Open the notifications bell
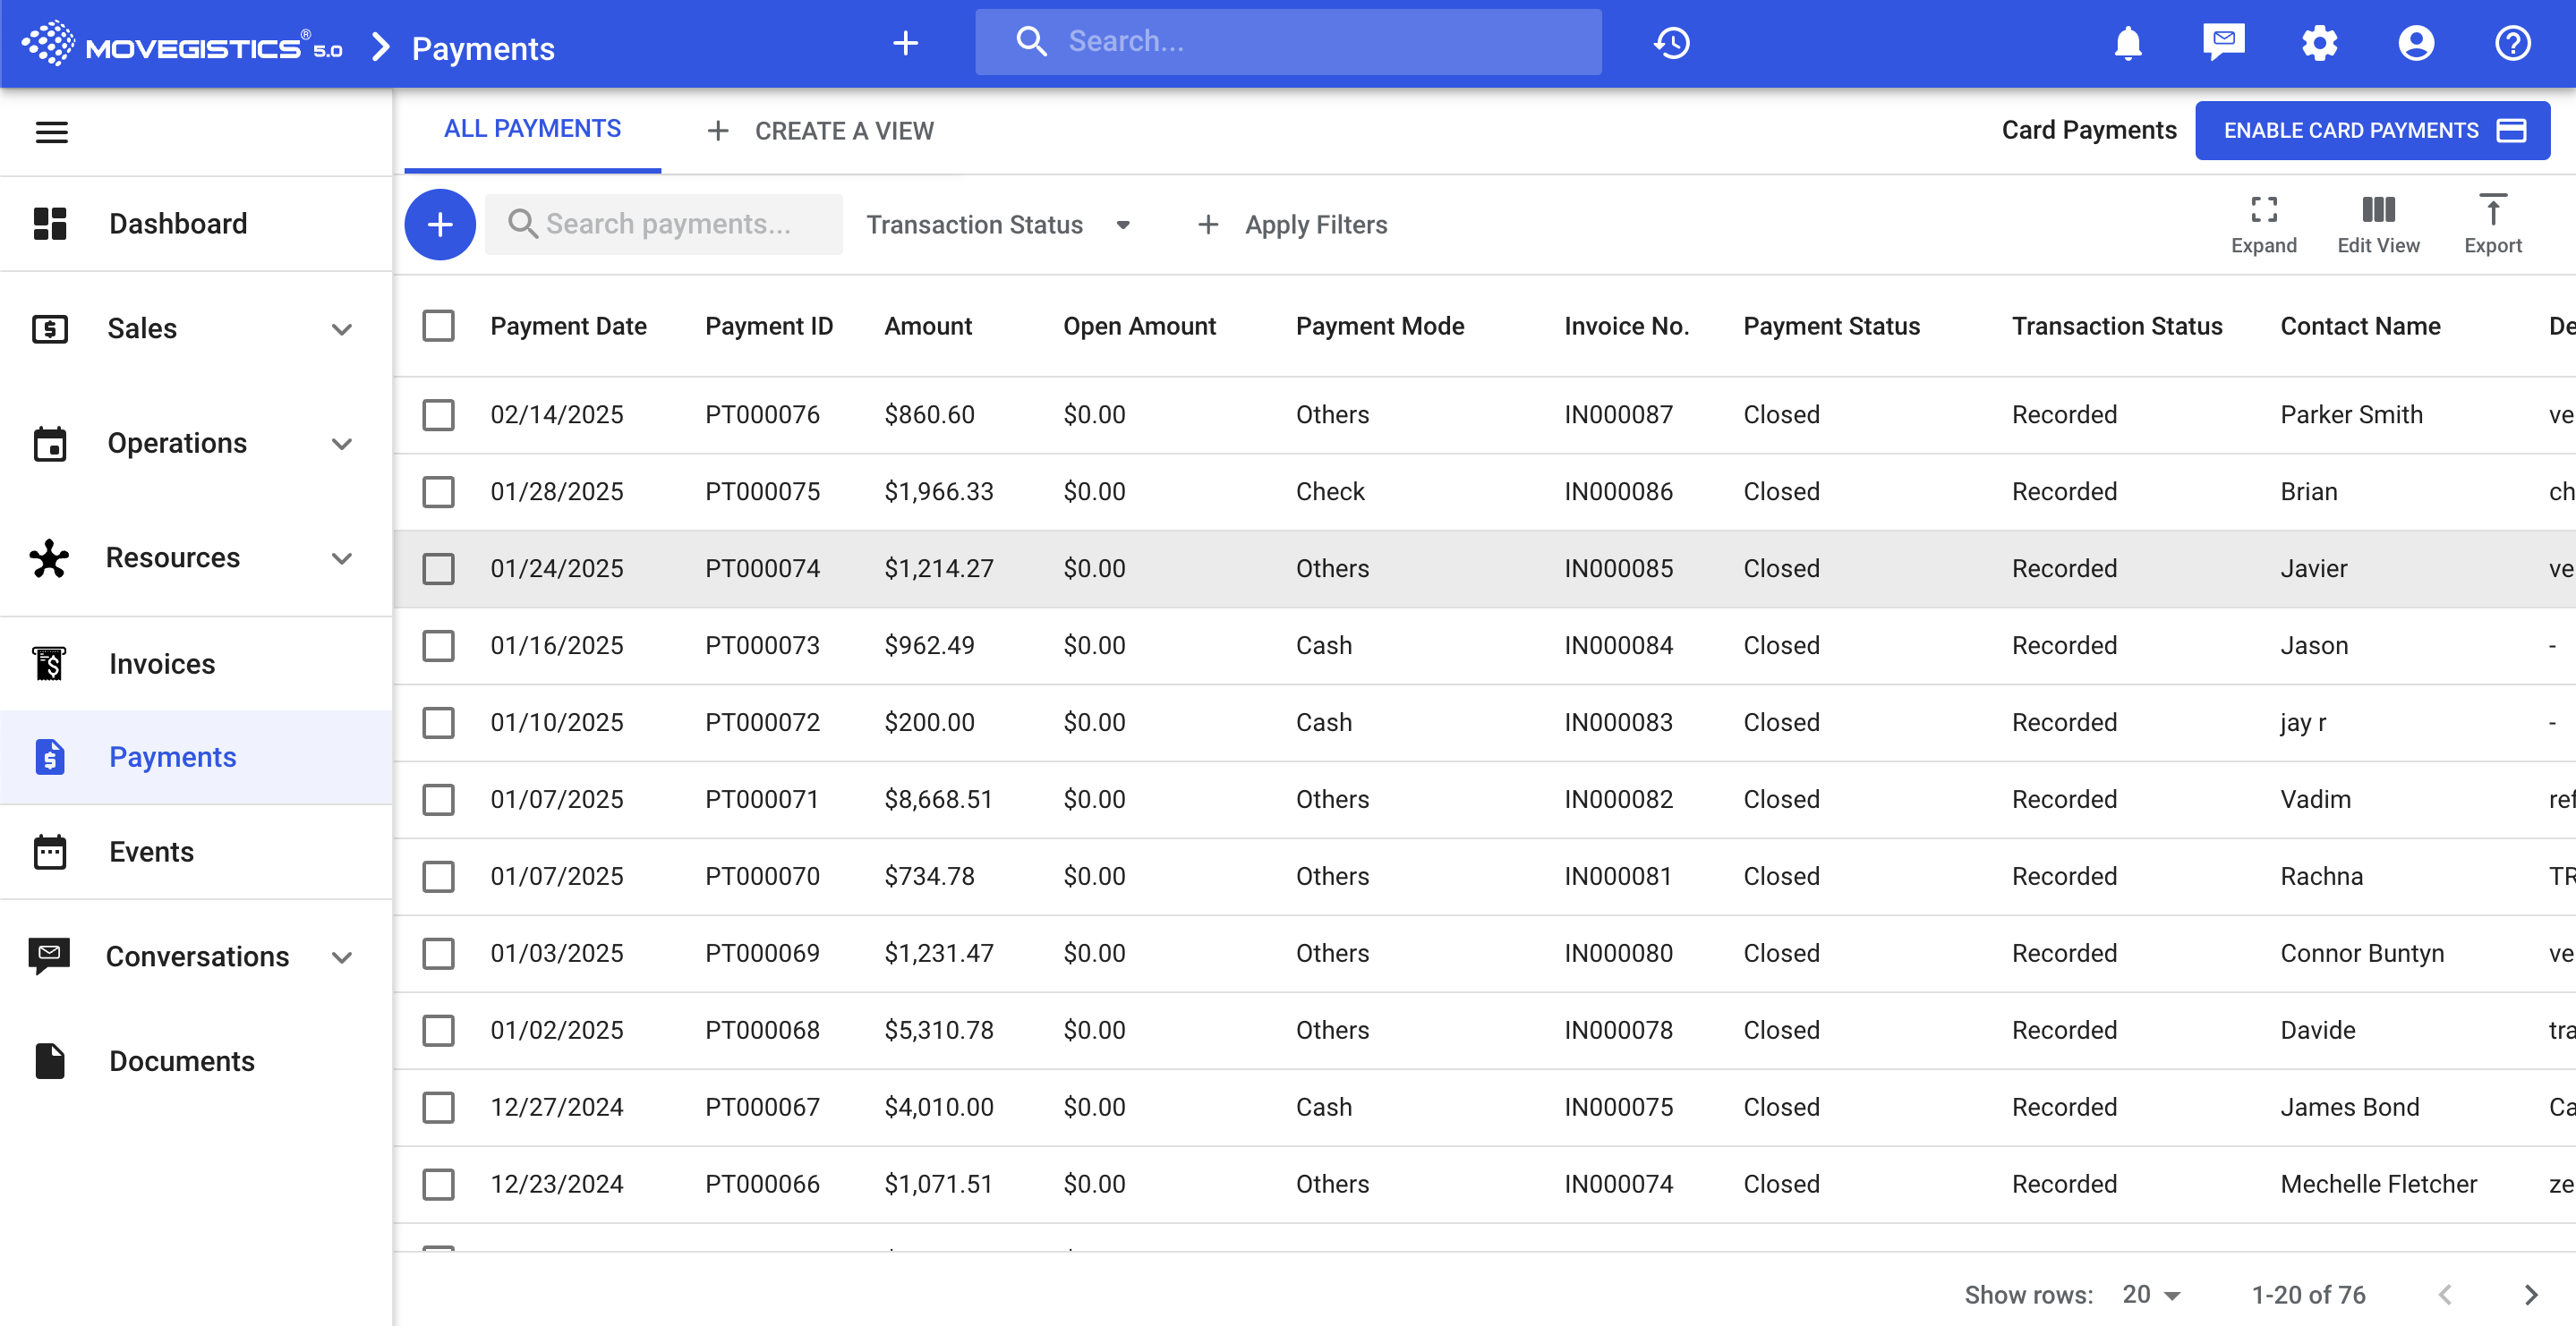Image resolution: width=2576 pixels, height=1326 pixels. pyautogui.click(x=2127, y=43)
